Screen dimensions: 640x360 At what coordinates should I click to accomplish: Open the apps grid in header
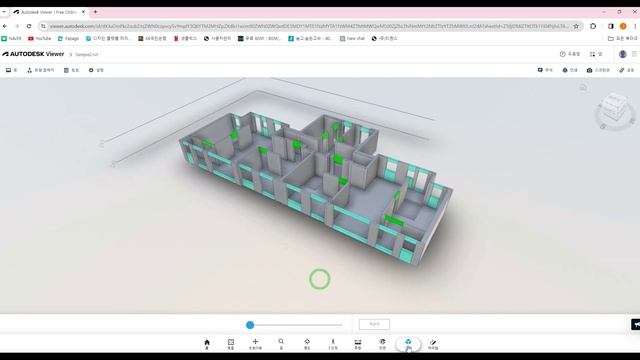(596, 54)
